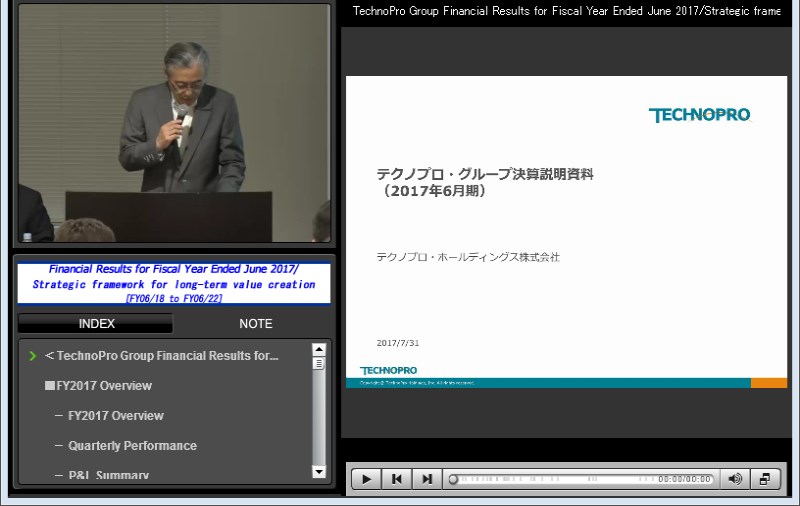
Task: Mute audio with the speaker icon
Action: click(x=735, y=479)
